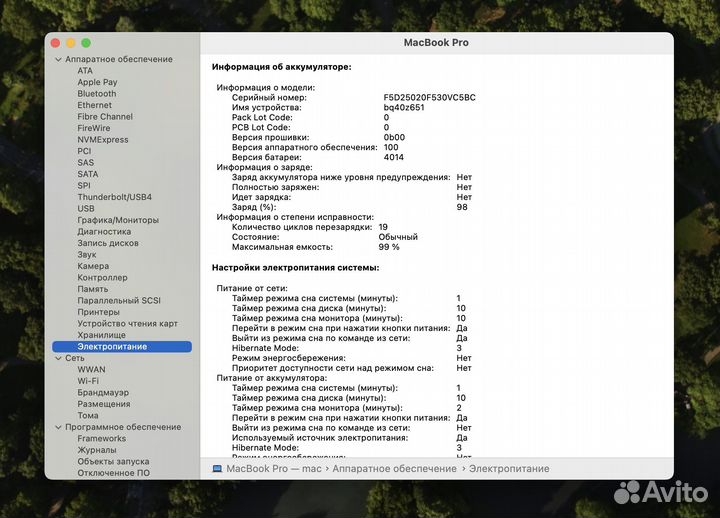The width and height of the screenshot is (720, 518).
Task: Collapse the Программное обеспечение section chevron
Action: tap(58, 427)
